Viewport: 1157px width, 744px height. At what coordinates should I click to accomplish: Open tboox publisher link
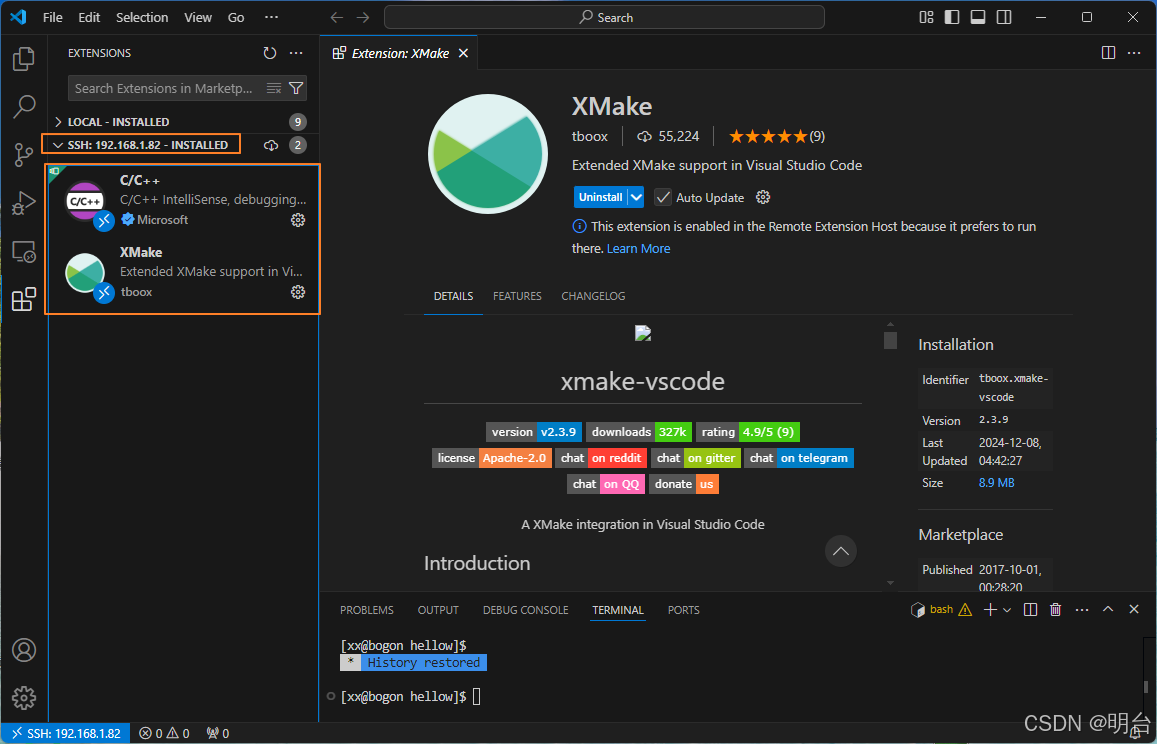tap(590, 136)
